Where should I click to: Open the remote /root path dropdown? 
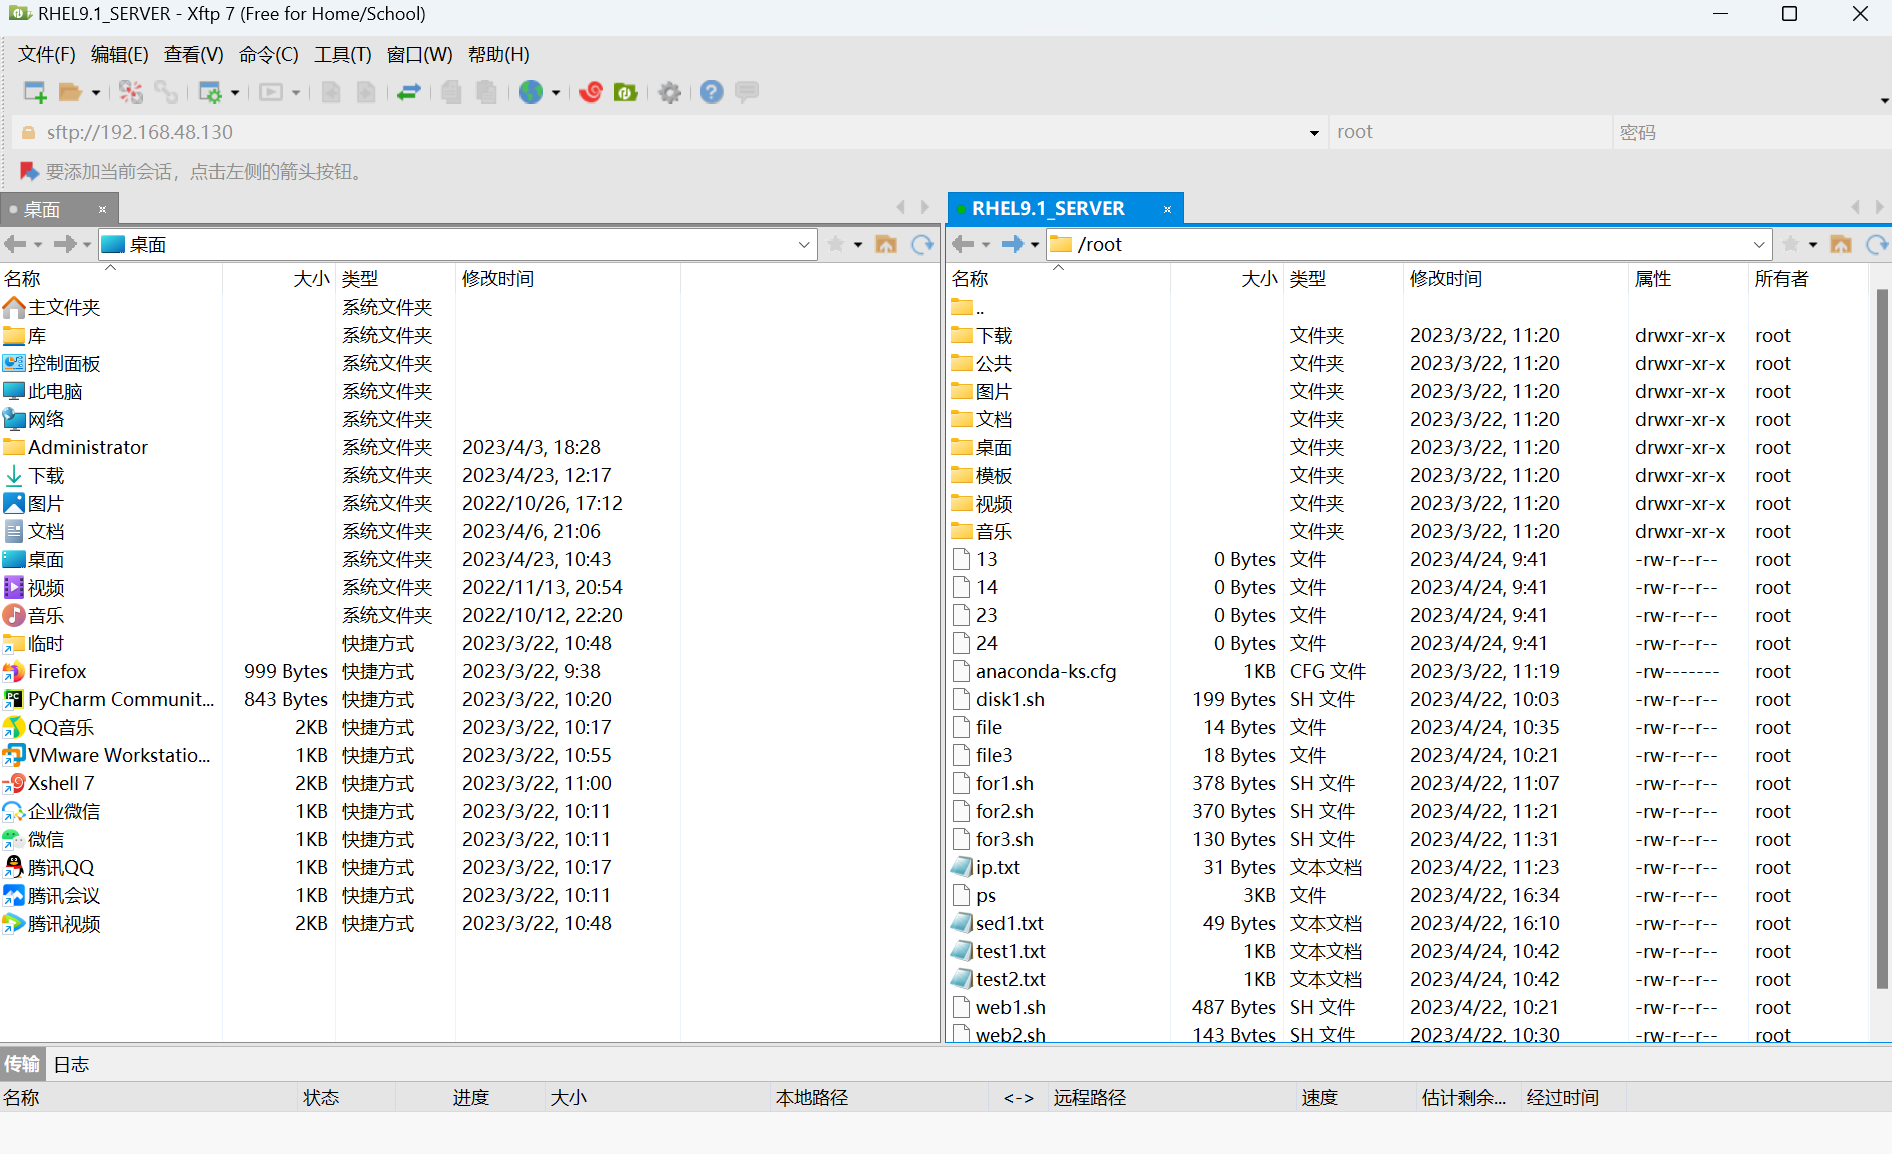(1759, 244)
